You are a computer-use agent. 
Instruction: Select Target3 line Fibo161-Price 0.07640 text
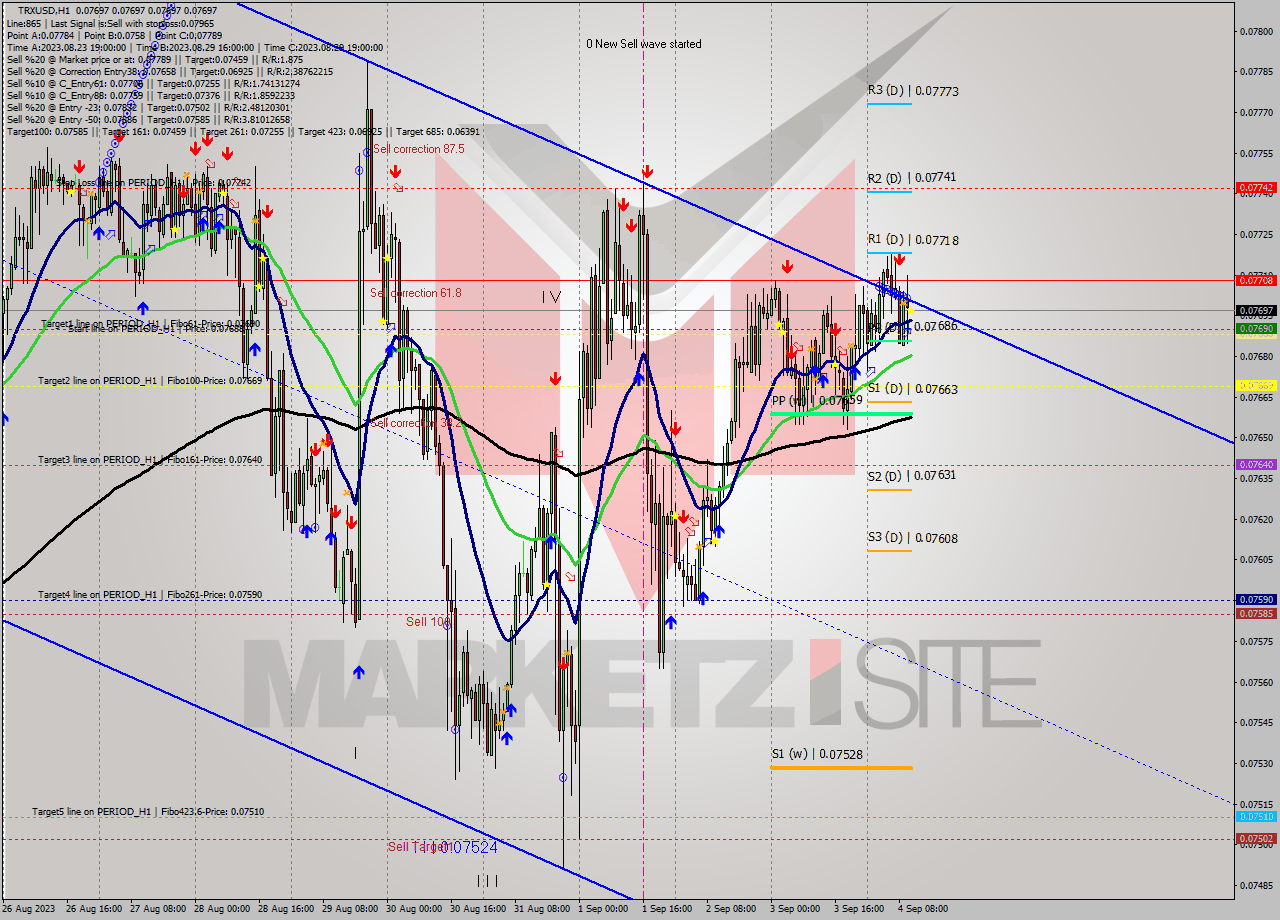tap(150, 460)
